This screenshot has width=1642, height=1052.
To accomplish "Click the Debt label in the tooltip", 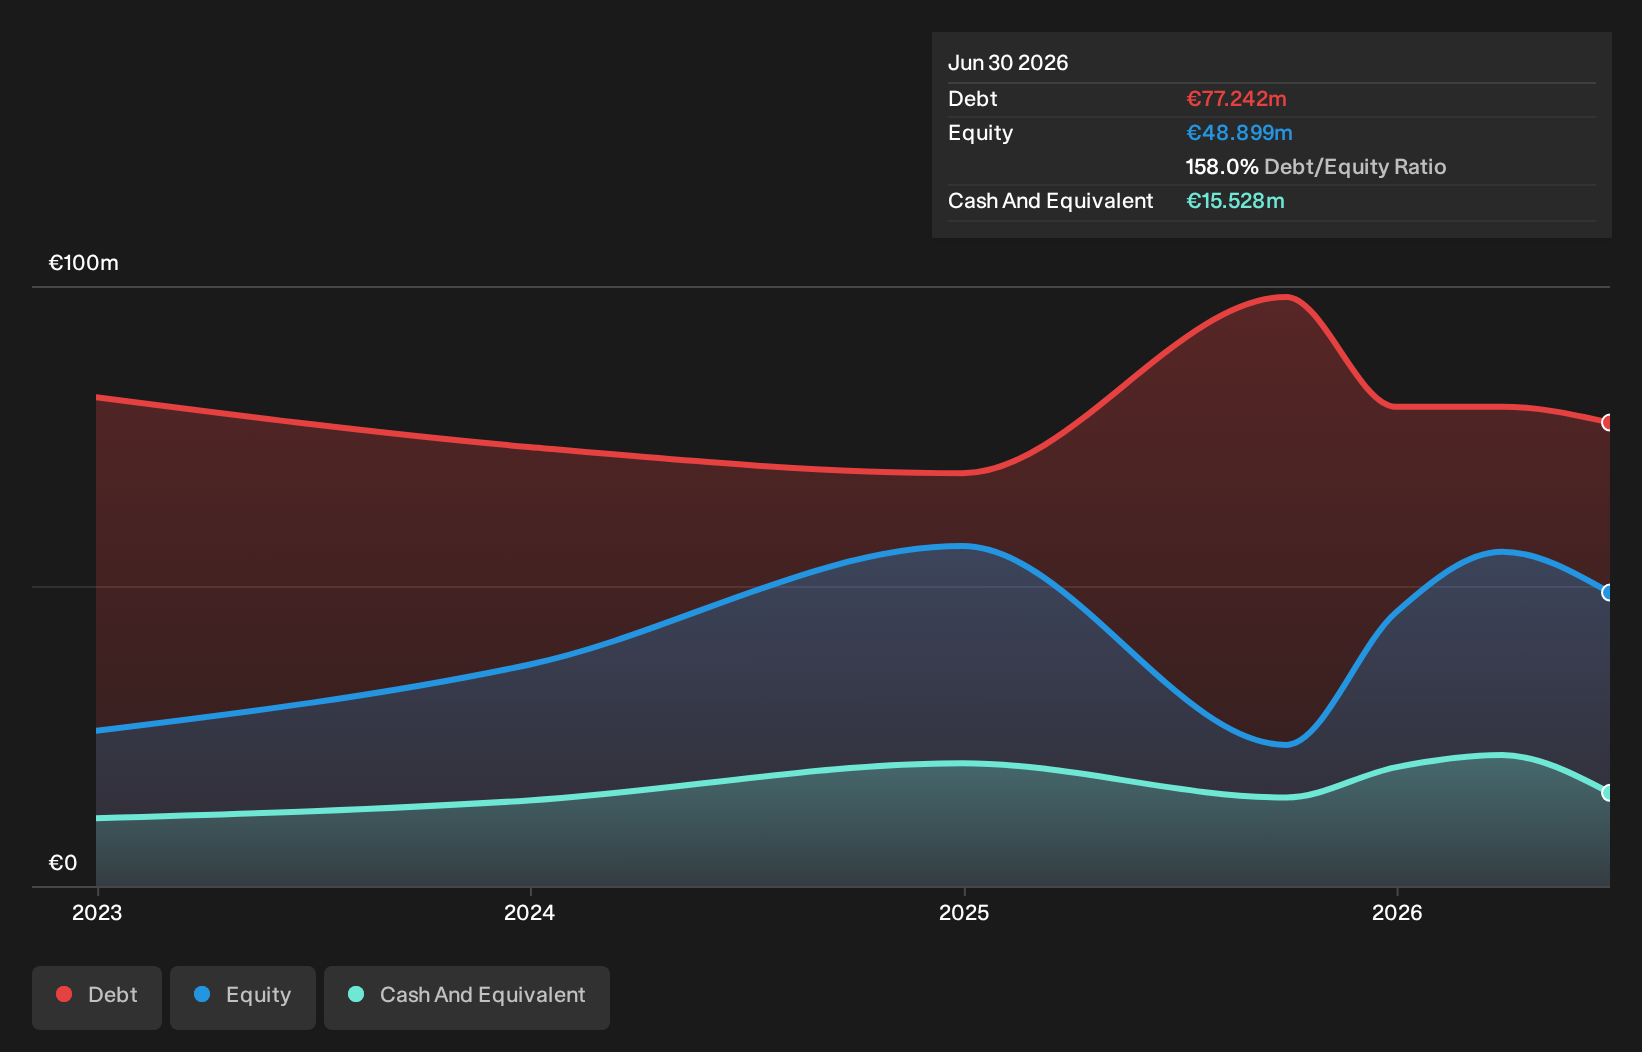I will point(973,99).
